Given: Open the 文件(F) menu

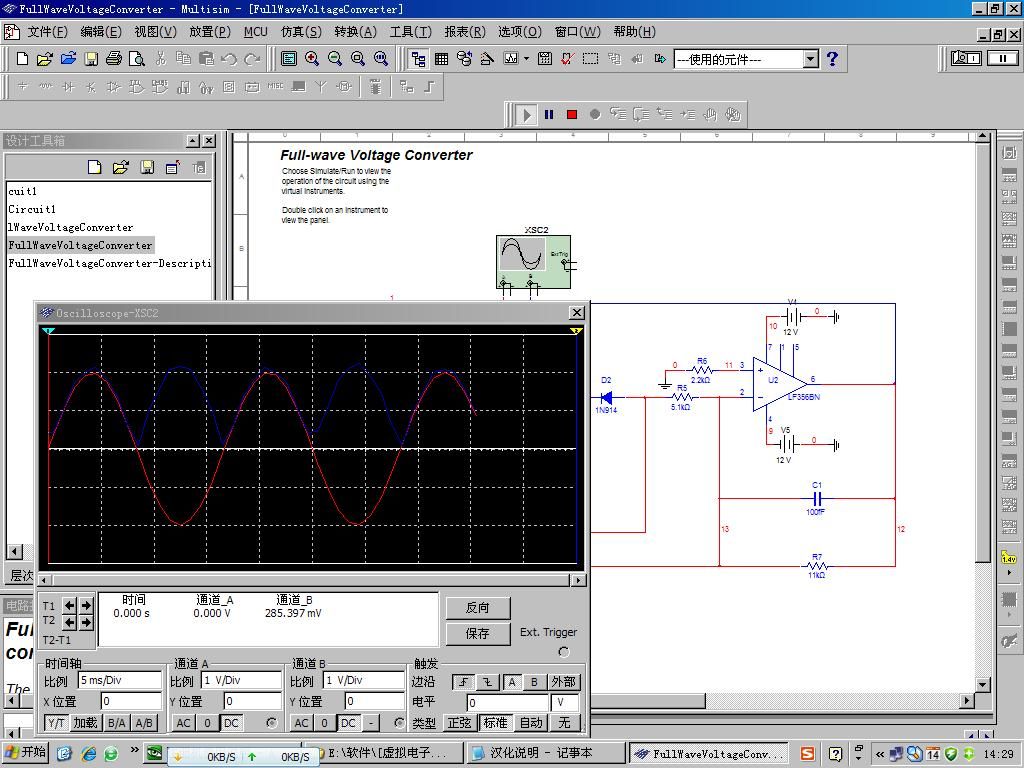Looking at the screenshot, I should click(x=48, y=31).
